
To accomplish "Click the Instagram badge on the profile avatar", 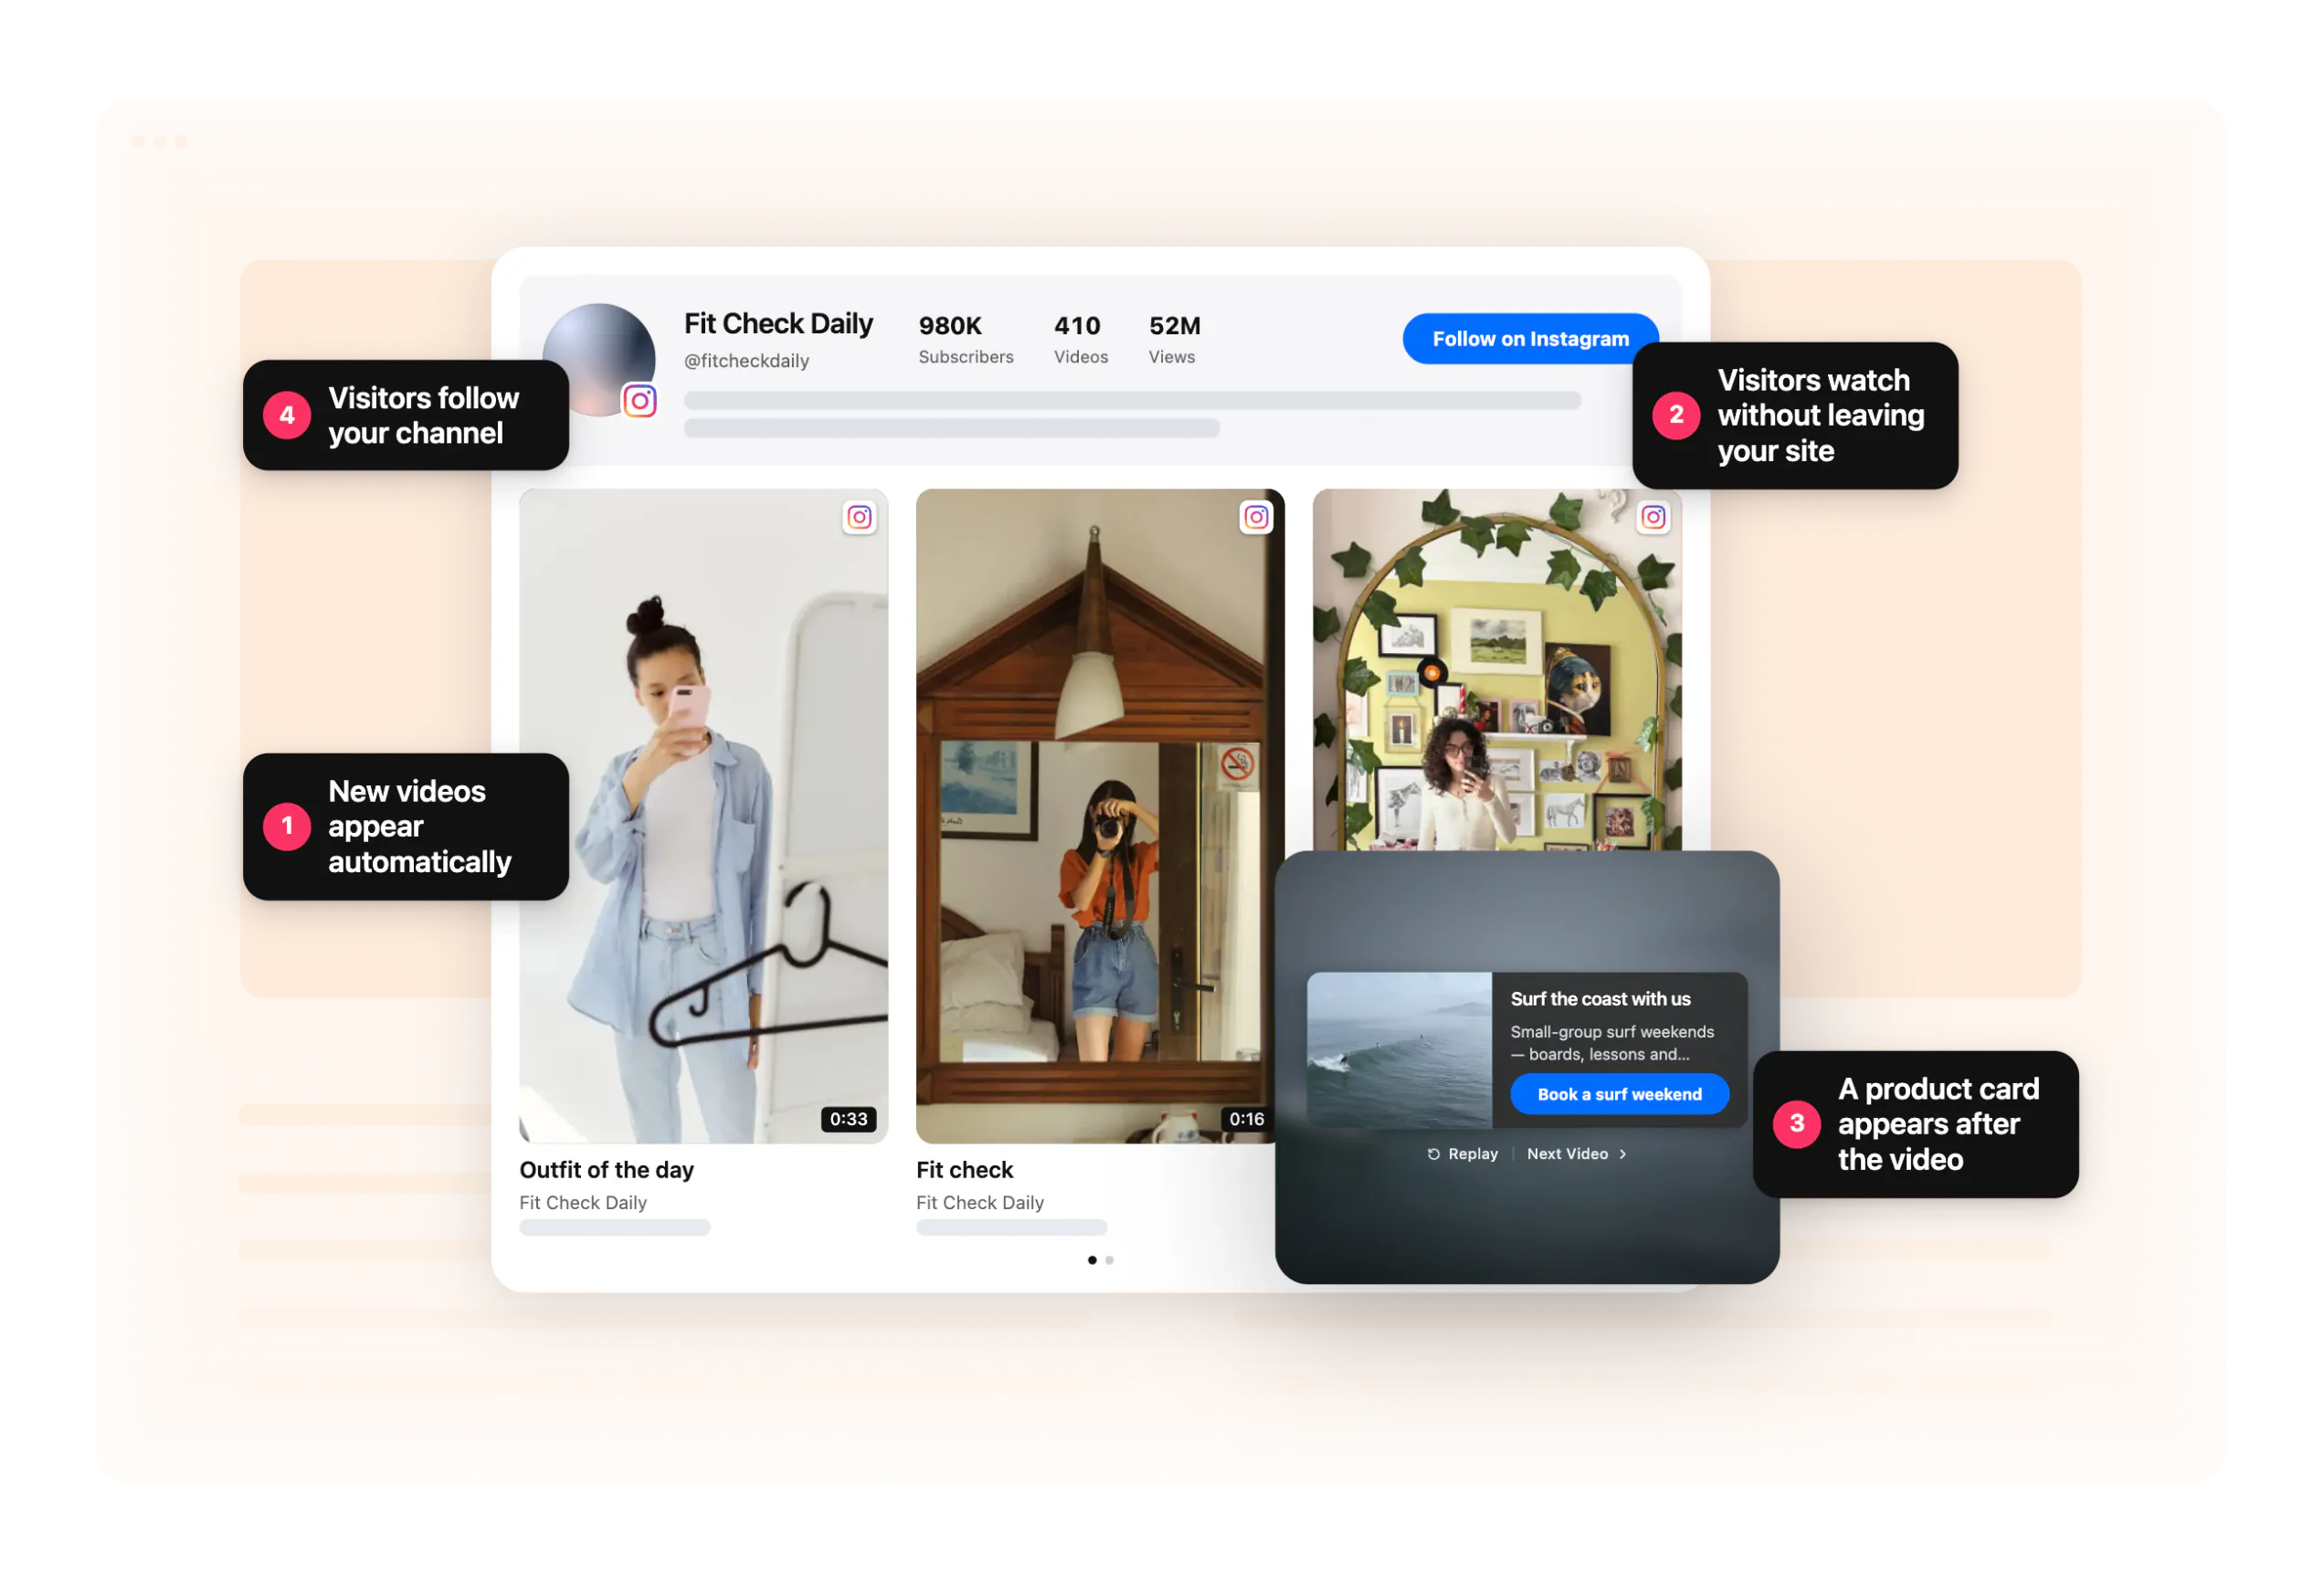I will pos(640,401).
